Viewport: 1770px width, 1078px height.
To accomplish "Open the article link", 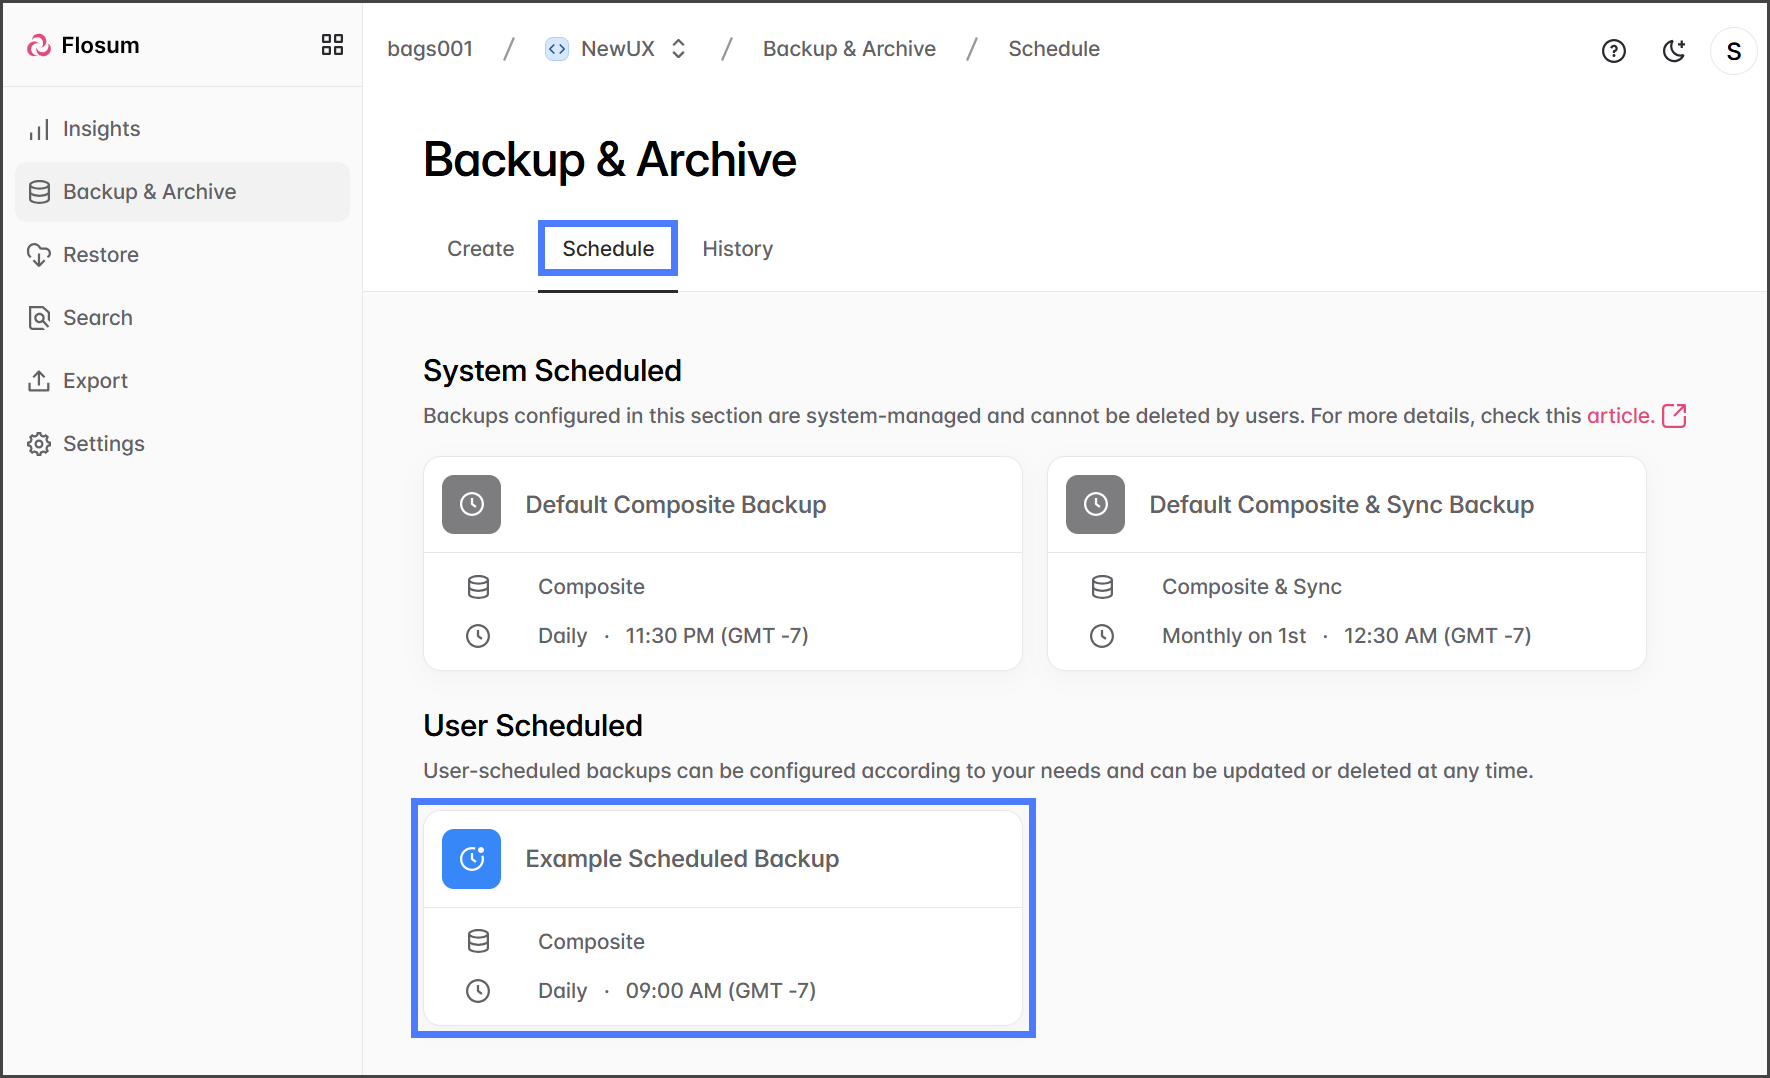I will pyautogui.click(x=1619, y=416).
